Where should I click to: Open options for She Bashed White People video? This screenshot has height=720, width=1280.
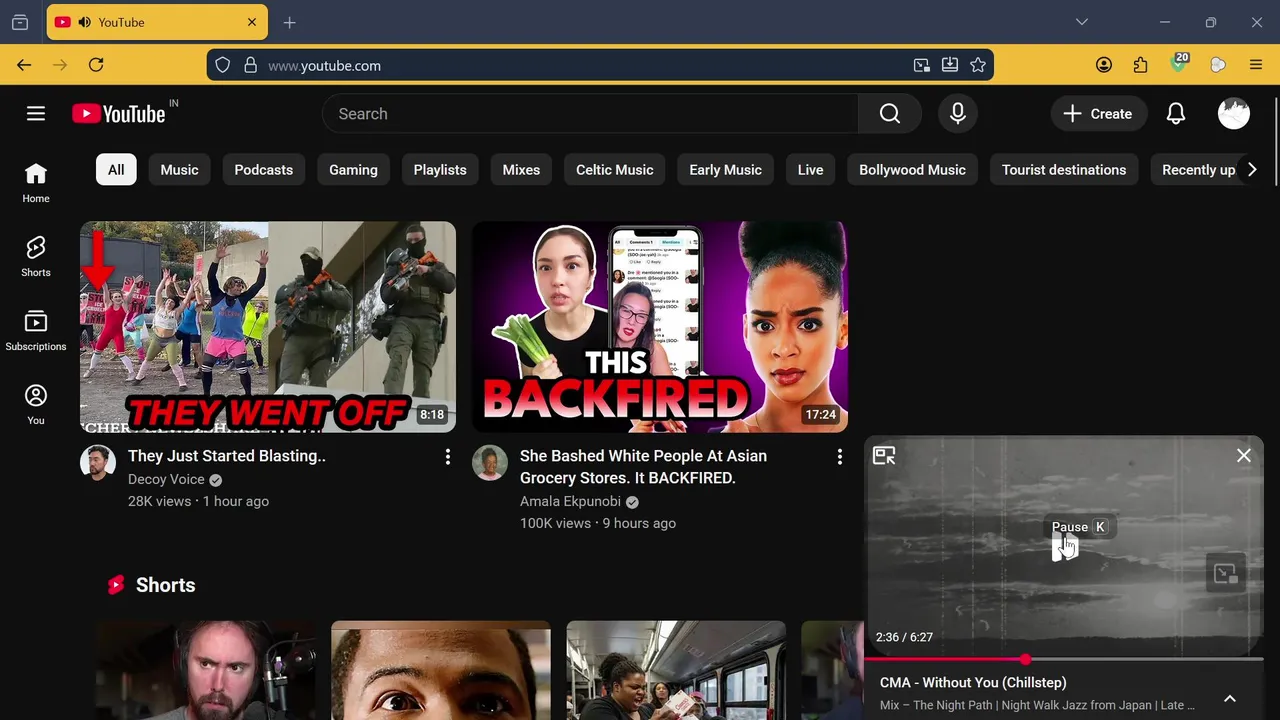840,457
